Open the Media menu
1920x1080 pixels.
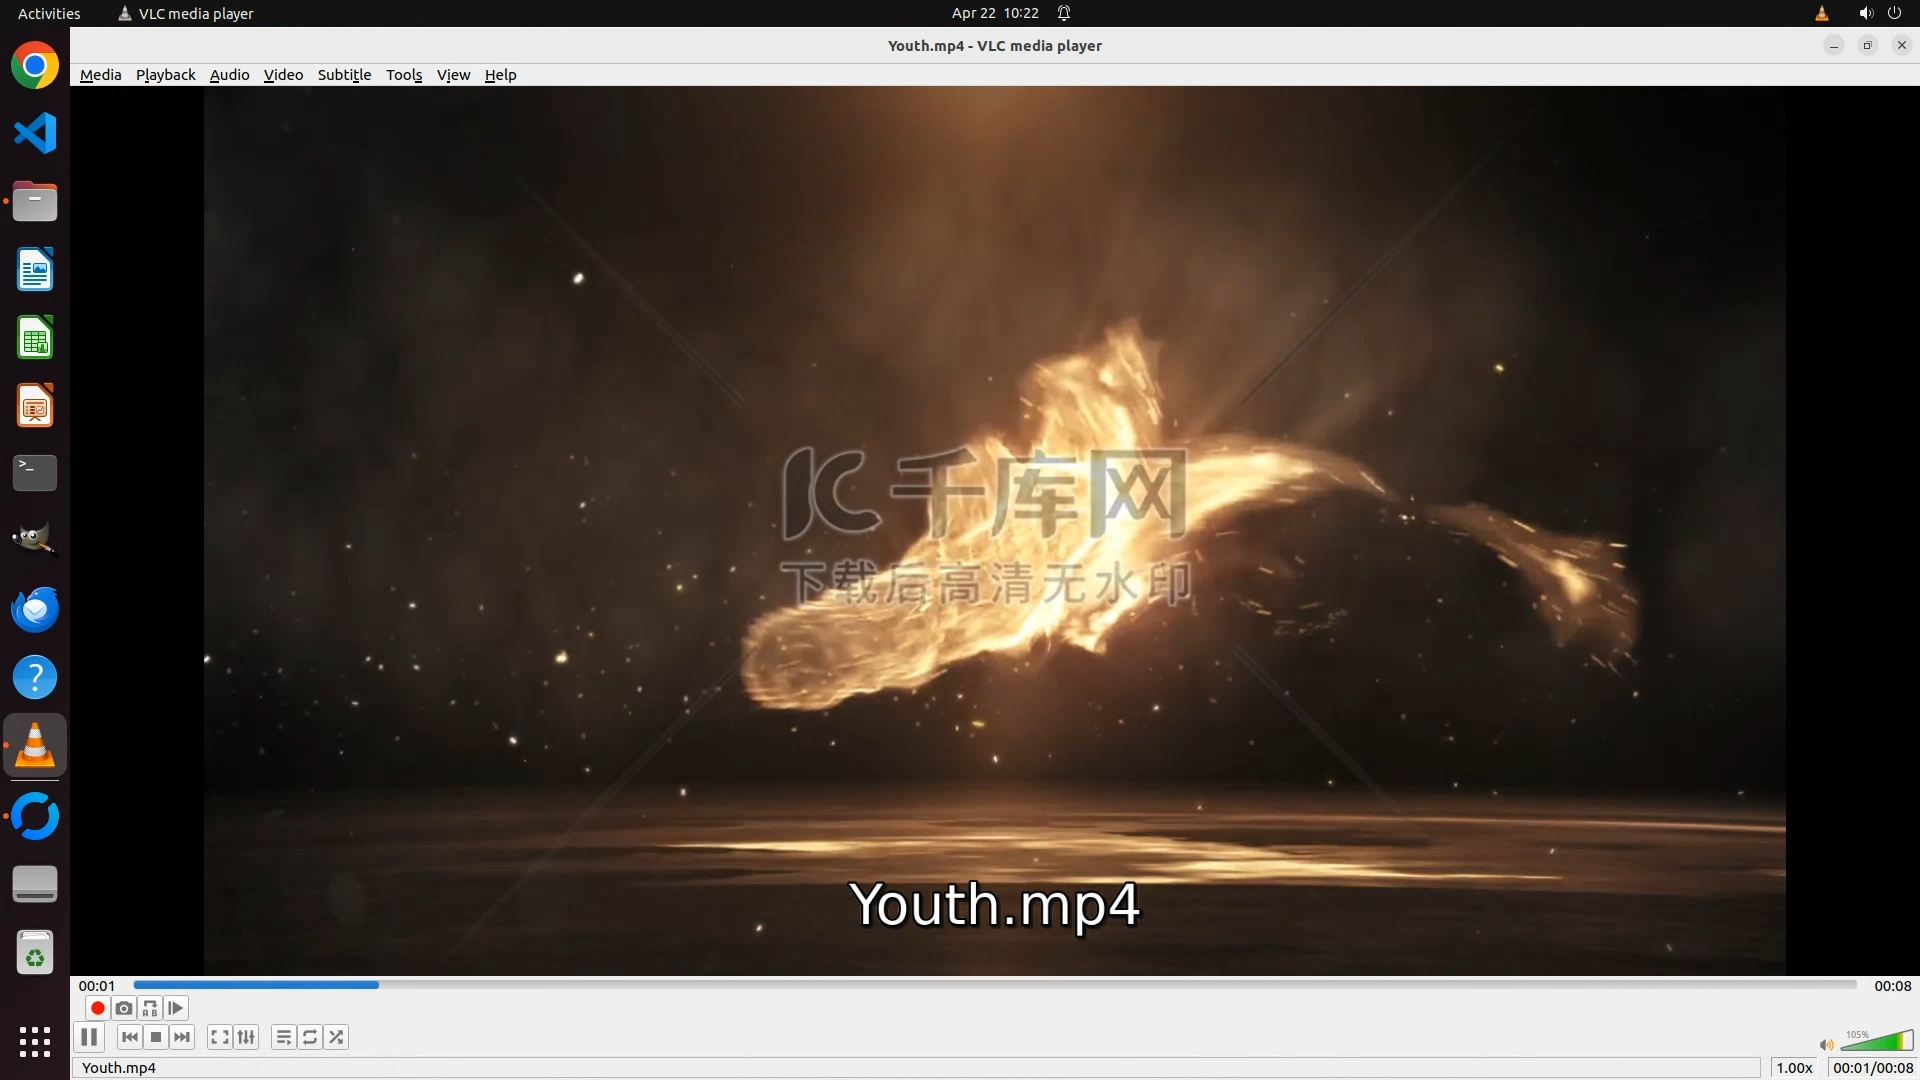point(100,75)
